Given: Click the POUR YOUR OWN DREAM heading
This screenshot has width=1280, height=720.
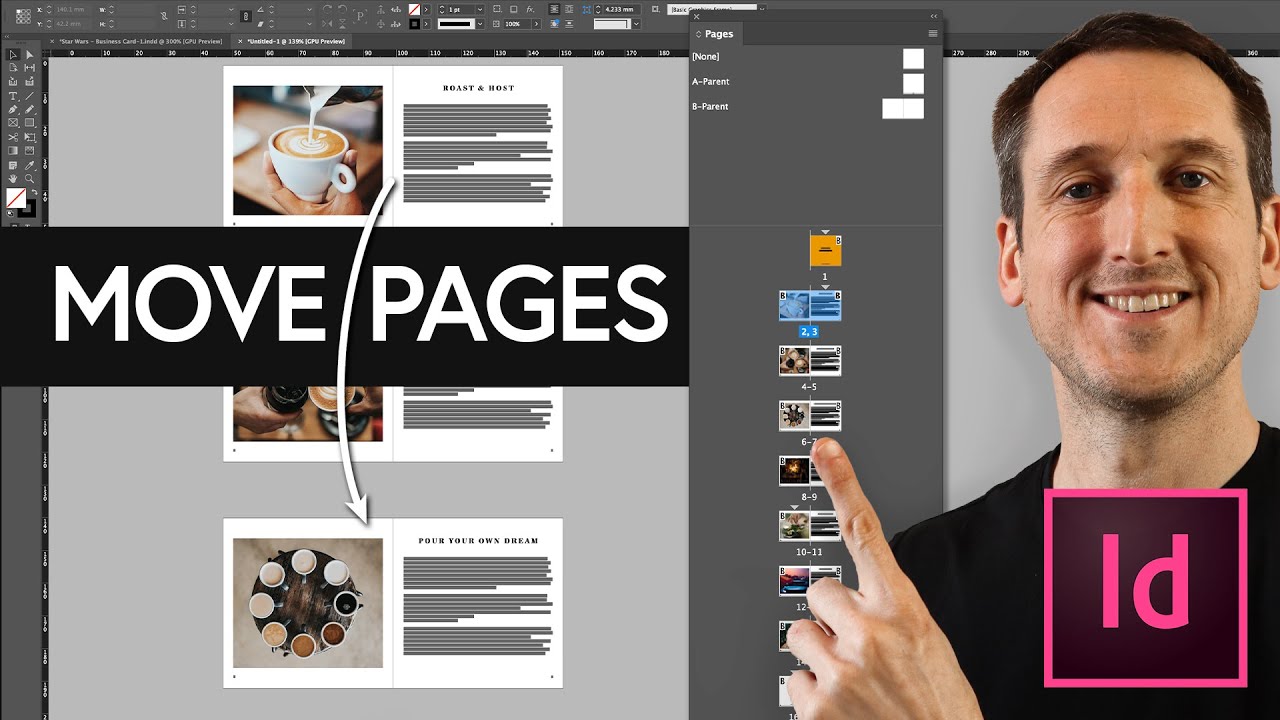Looking at the screenshot, I should 478,541.
